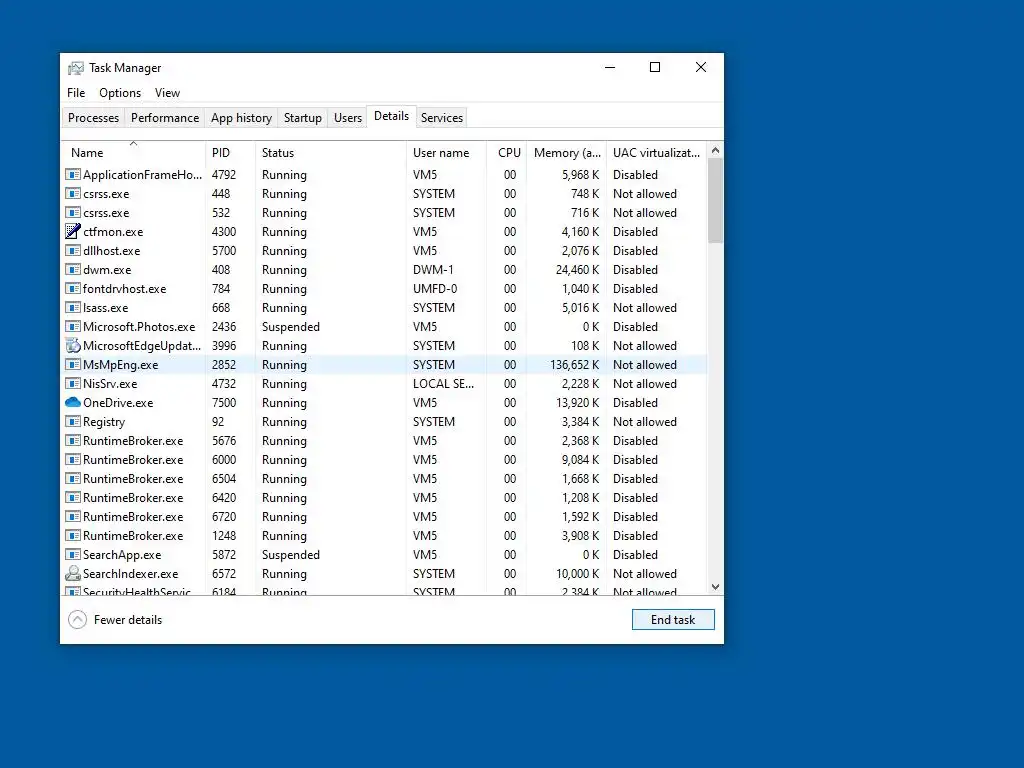Switch to the Users tab
The width and height of the screenshot is (1024, 768).
click(x=347, y=118)
